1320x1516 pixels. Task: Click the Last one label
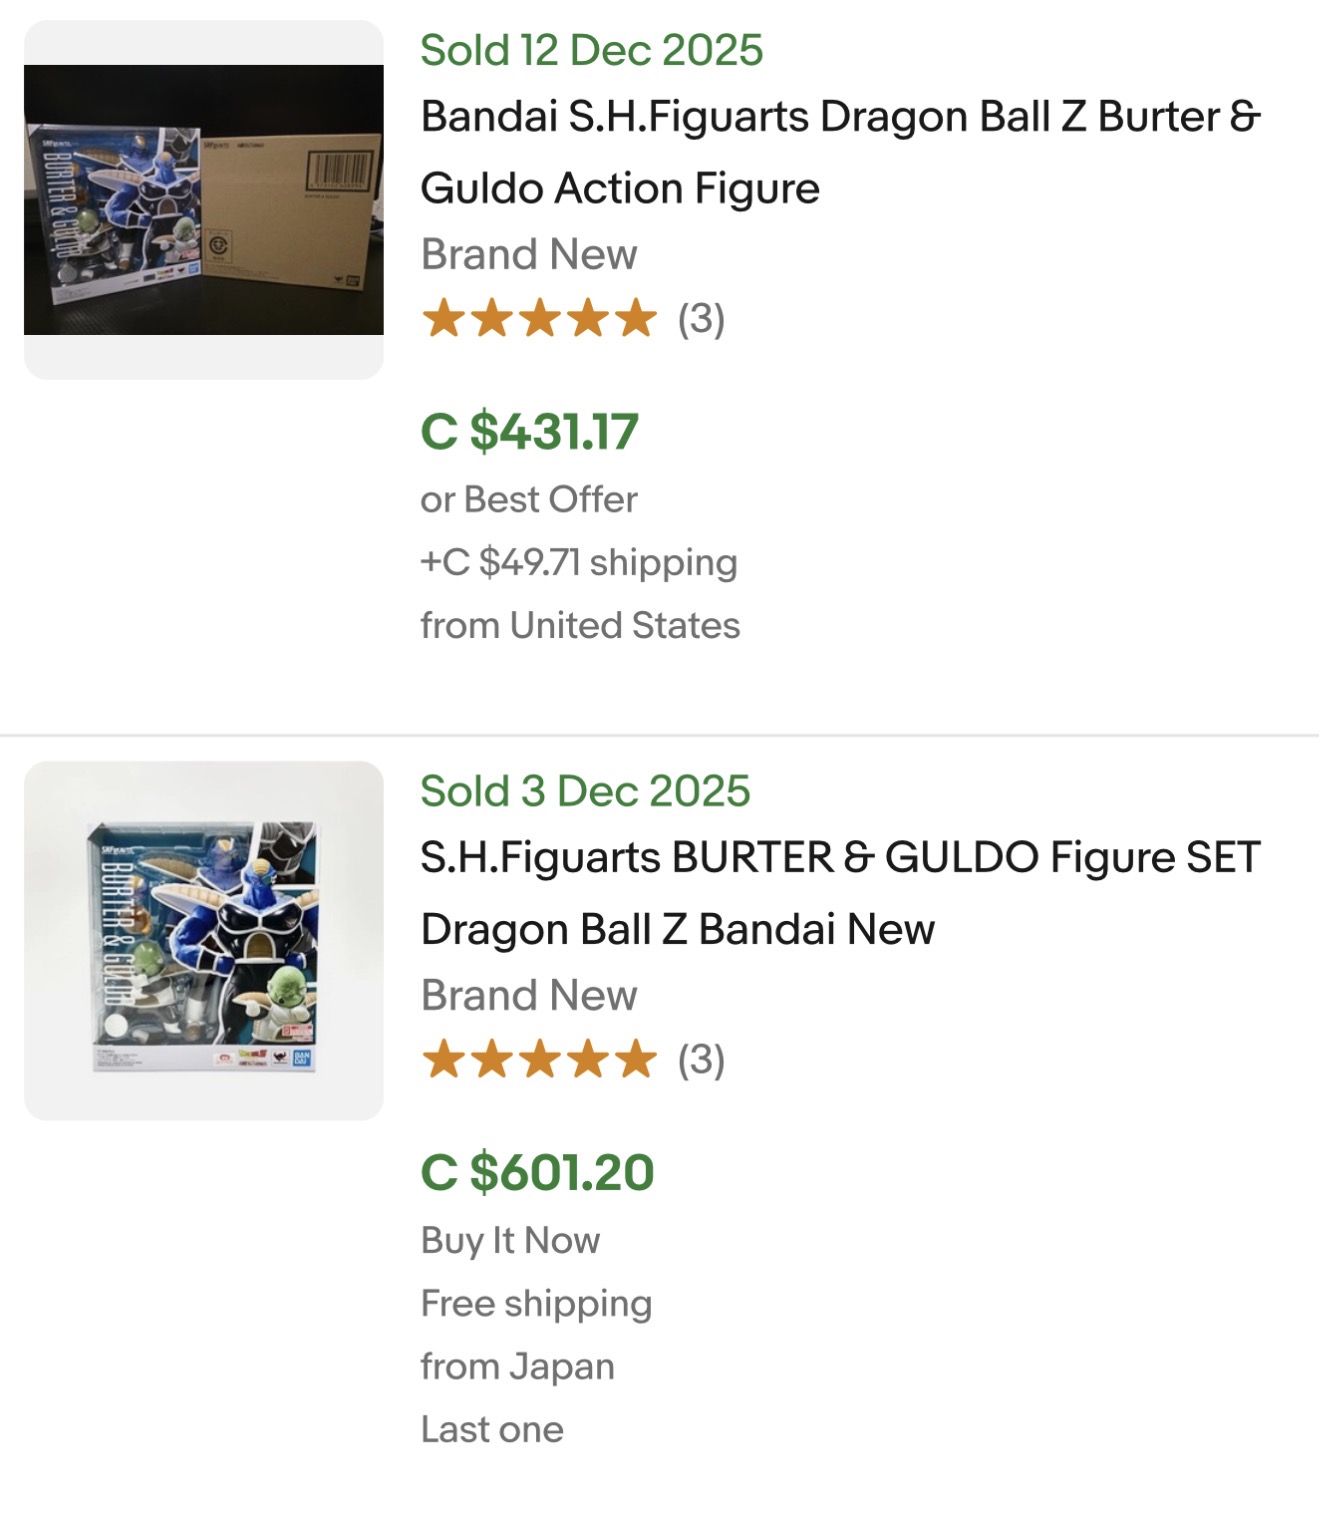(492, 1429)
